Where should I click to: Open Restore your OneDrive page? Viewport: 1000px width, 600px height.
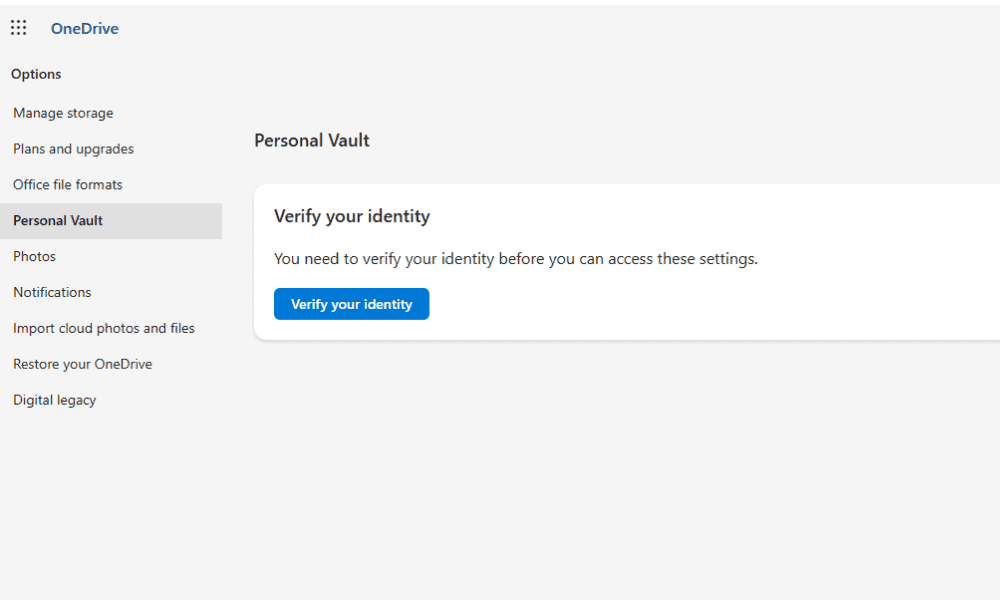point(83,365)
